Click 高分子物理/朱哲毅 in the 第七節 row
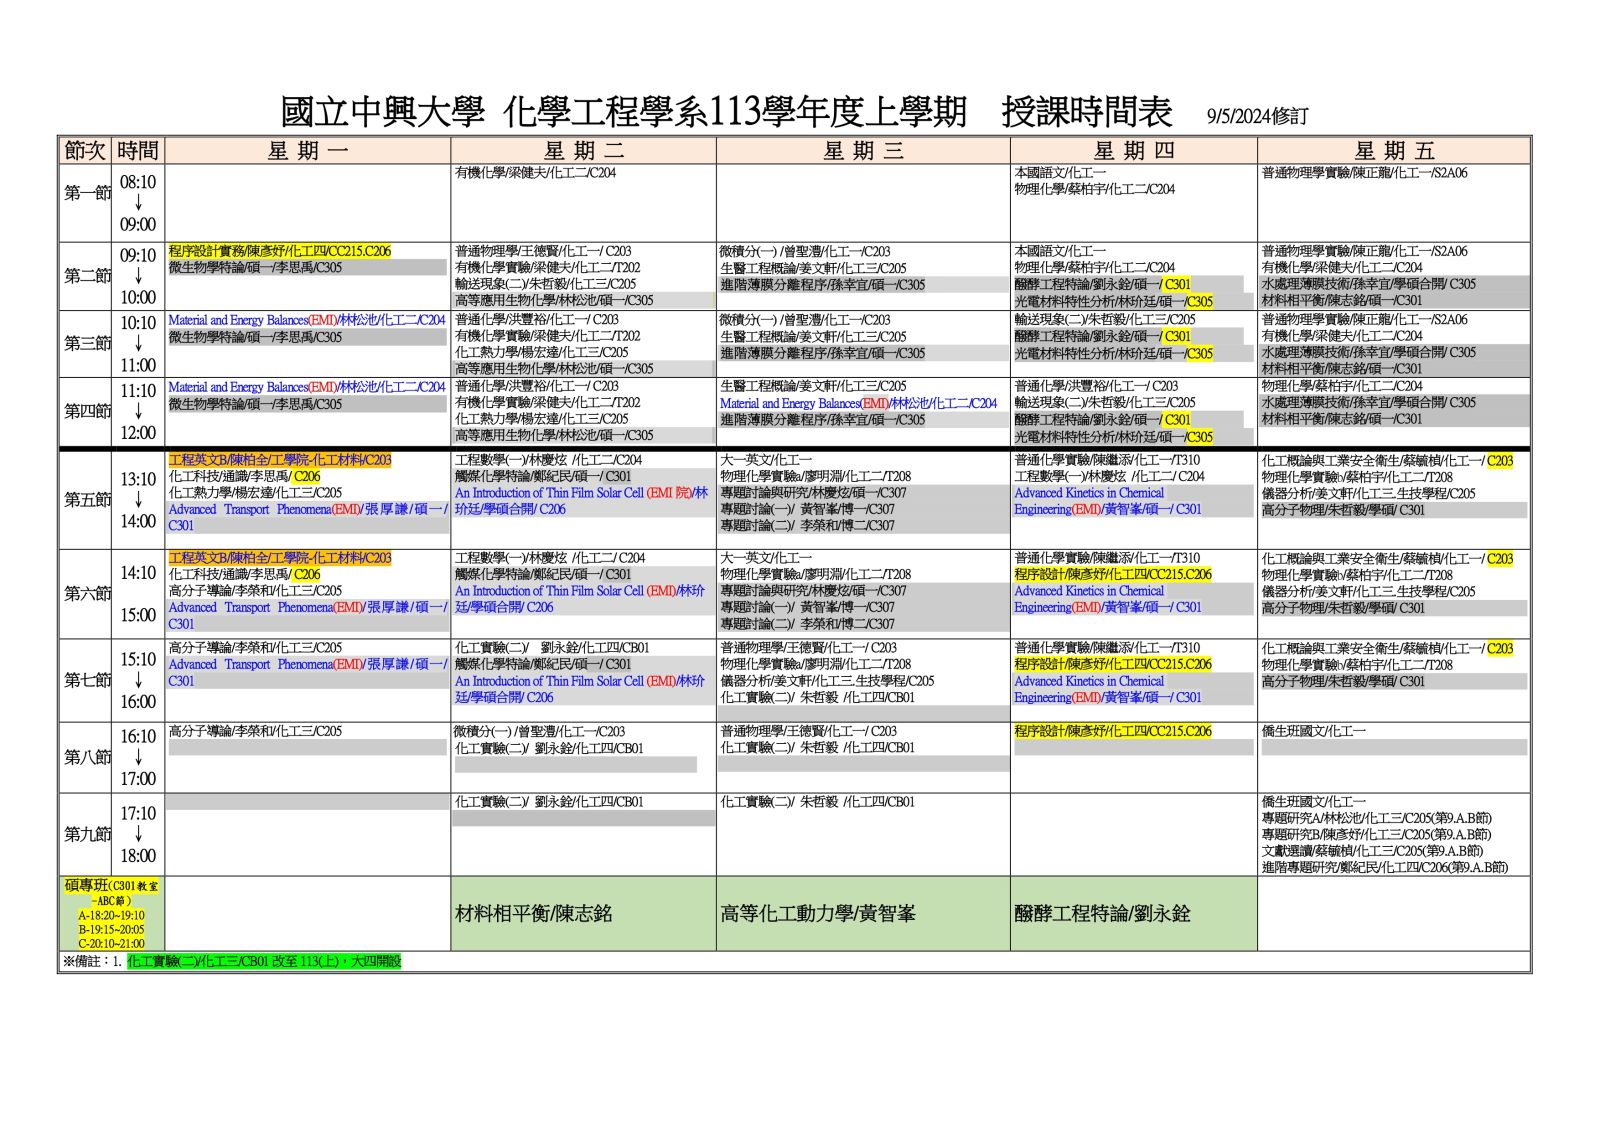The height and width of the screenshot is (1131, 1600). 1343,681
